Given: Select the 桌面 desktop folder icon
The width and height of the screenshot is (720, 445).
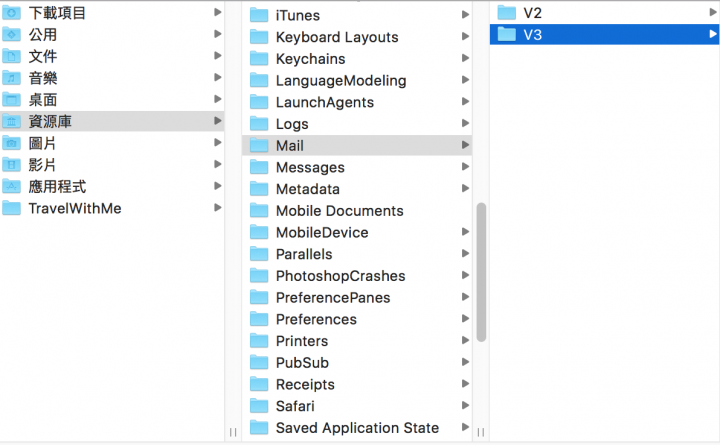Looking at the screenshot, I should [x=11, y=100].
